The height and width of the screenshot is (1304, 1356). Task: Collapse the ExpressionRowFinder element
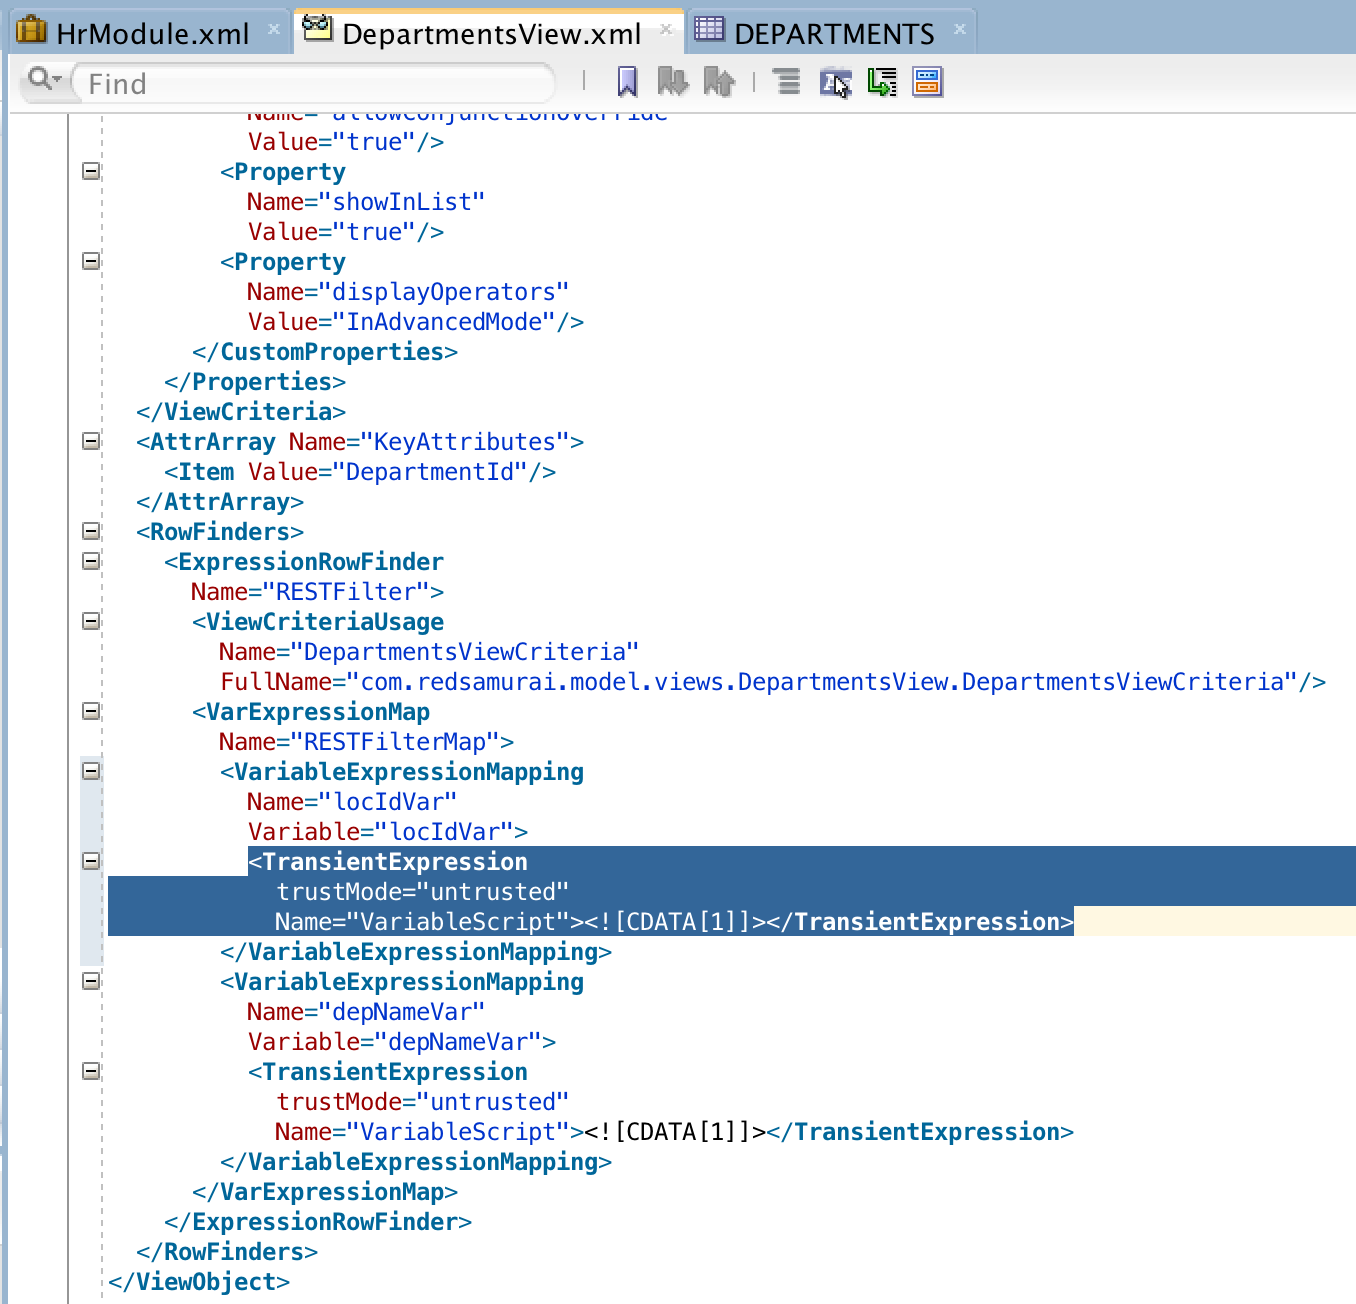[x=91, y=561]
